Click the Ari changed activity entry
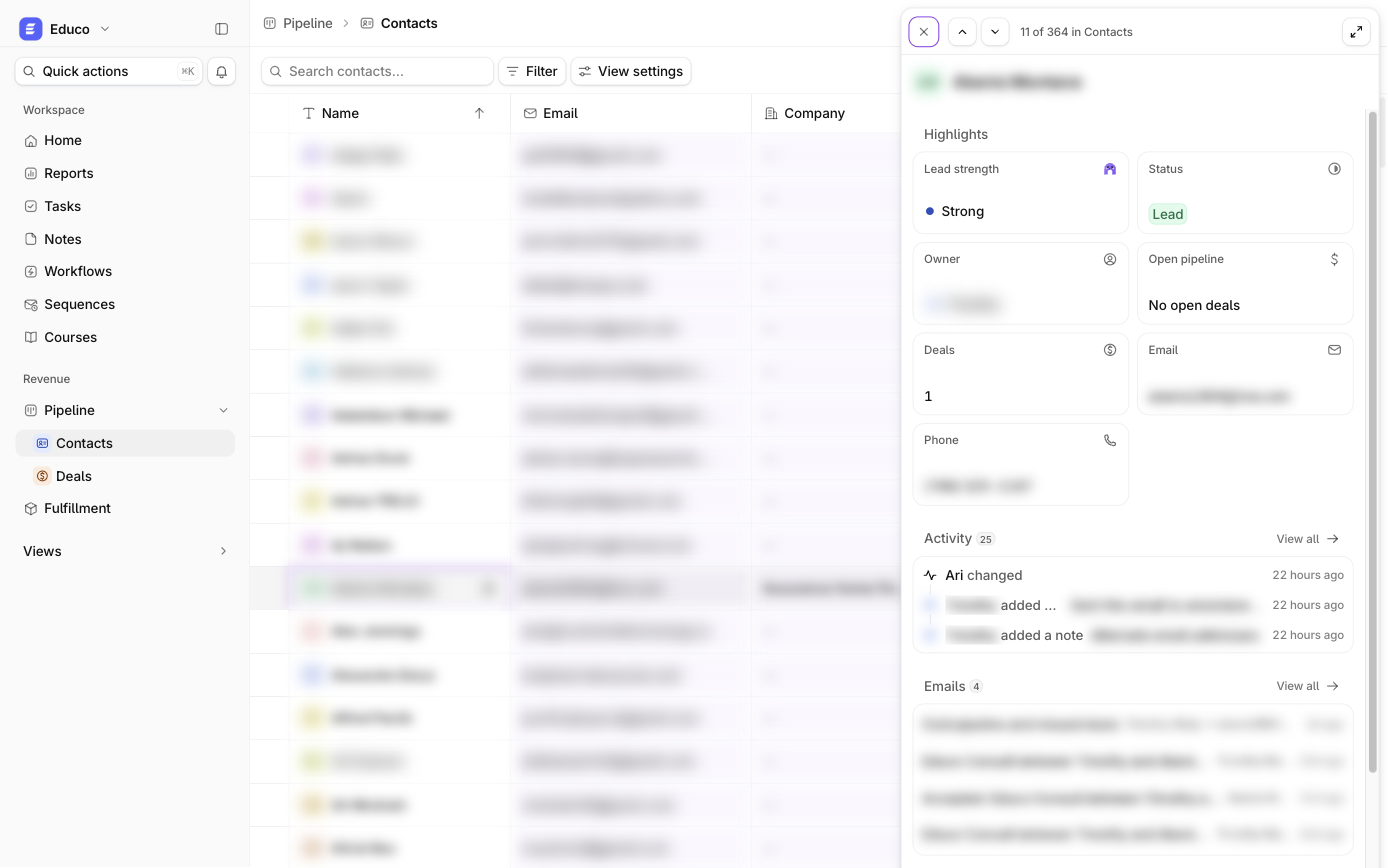The height and width of the screenshot is (868, 1388). [1133, 575]
